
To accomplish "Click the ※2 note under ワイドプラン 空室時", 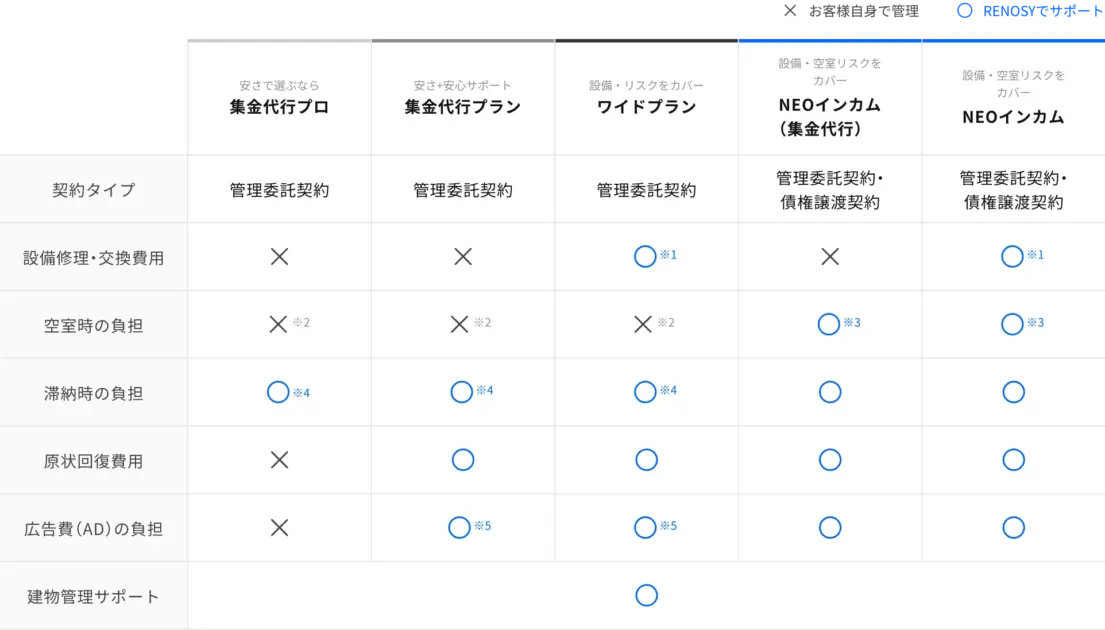I will pos(666,322).
